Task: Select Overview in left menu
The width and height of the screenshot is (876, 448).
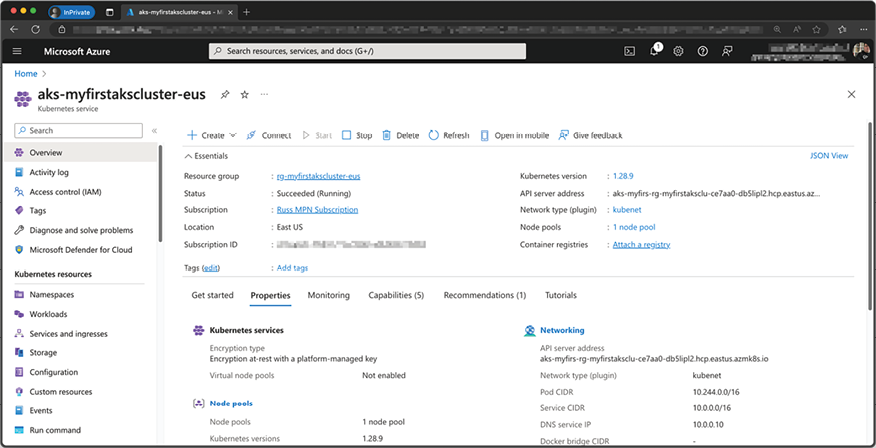Action: click(80, 152)
